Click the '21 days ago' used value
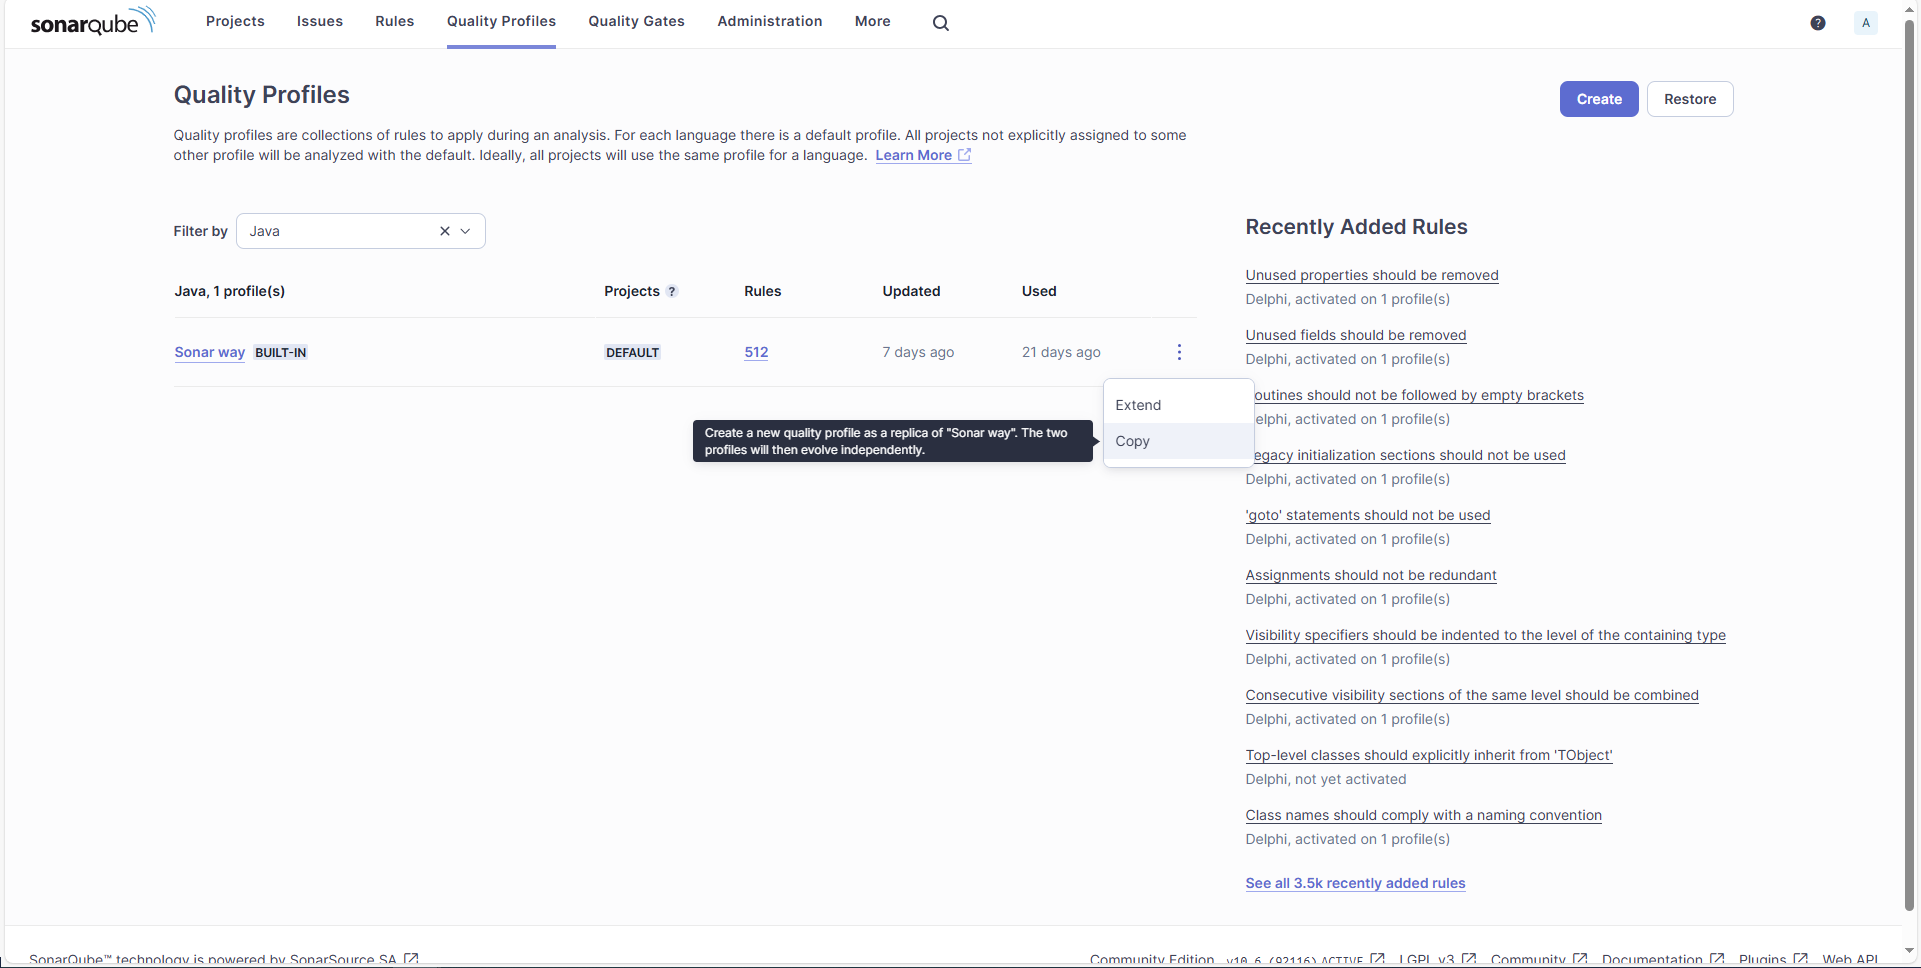 click(1061, 352)
